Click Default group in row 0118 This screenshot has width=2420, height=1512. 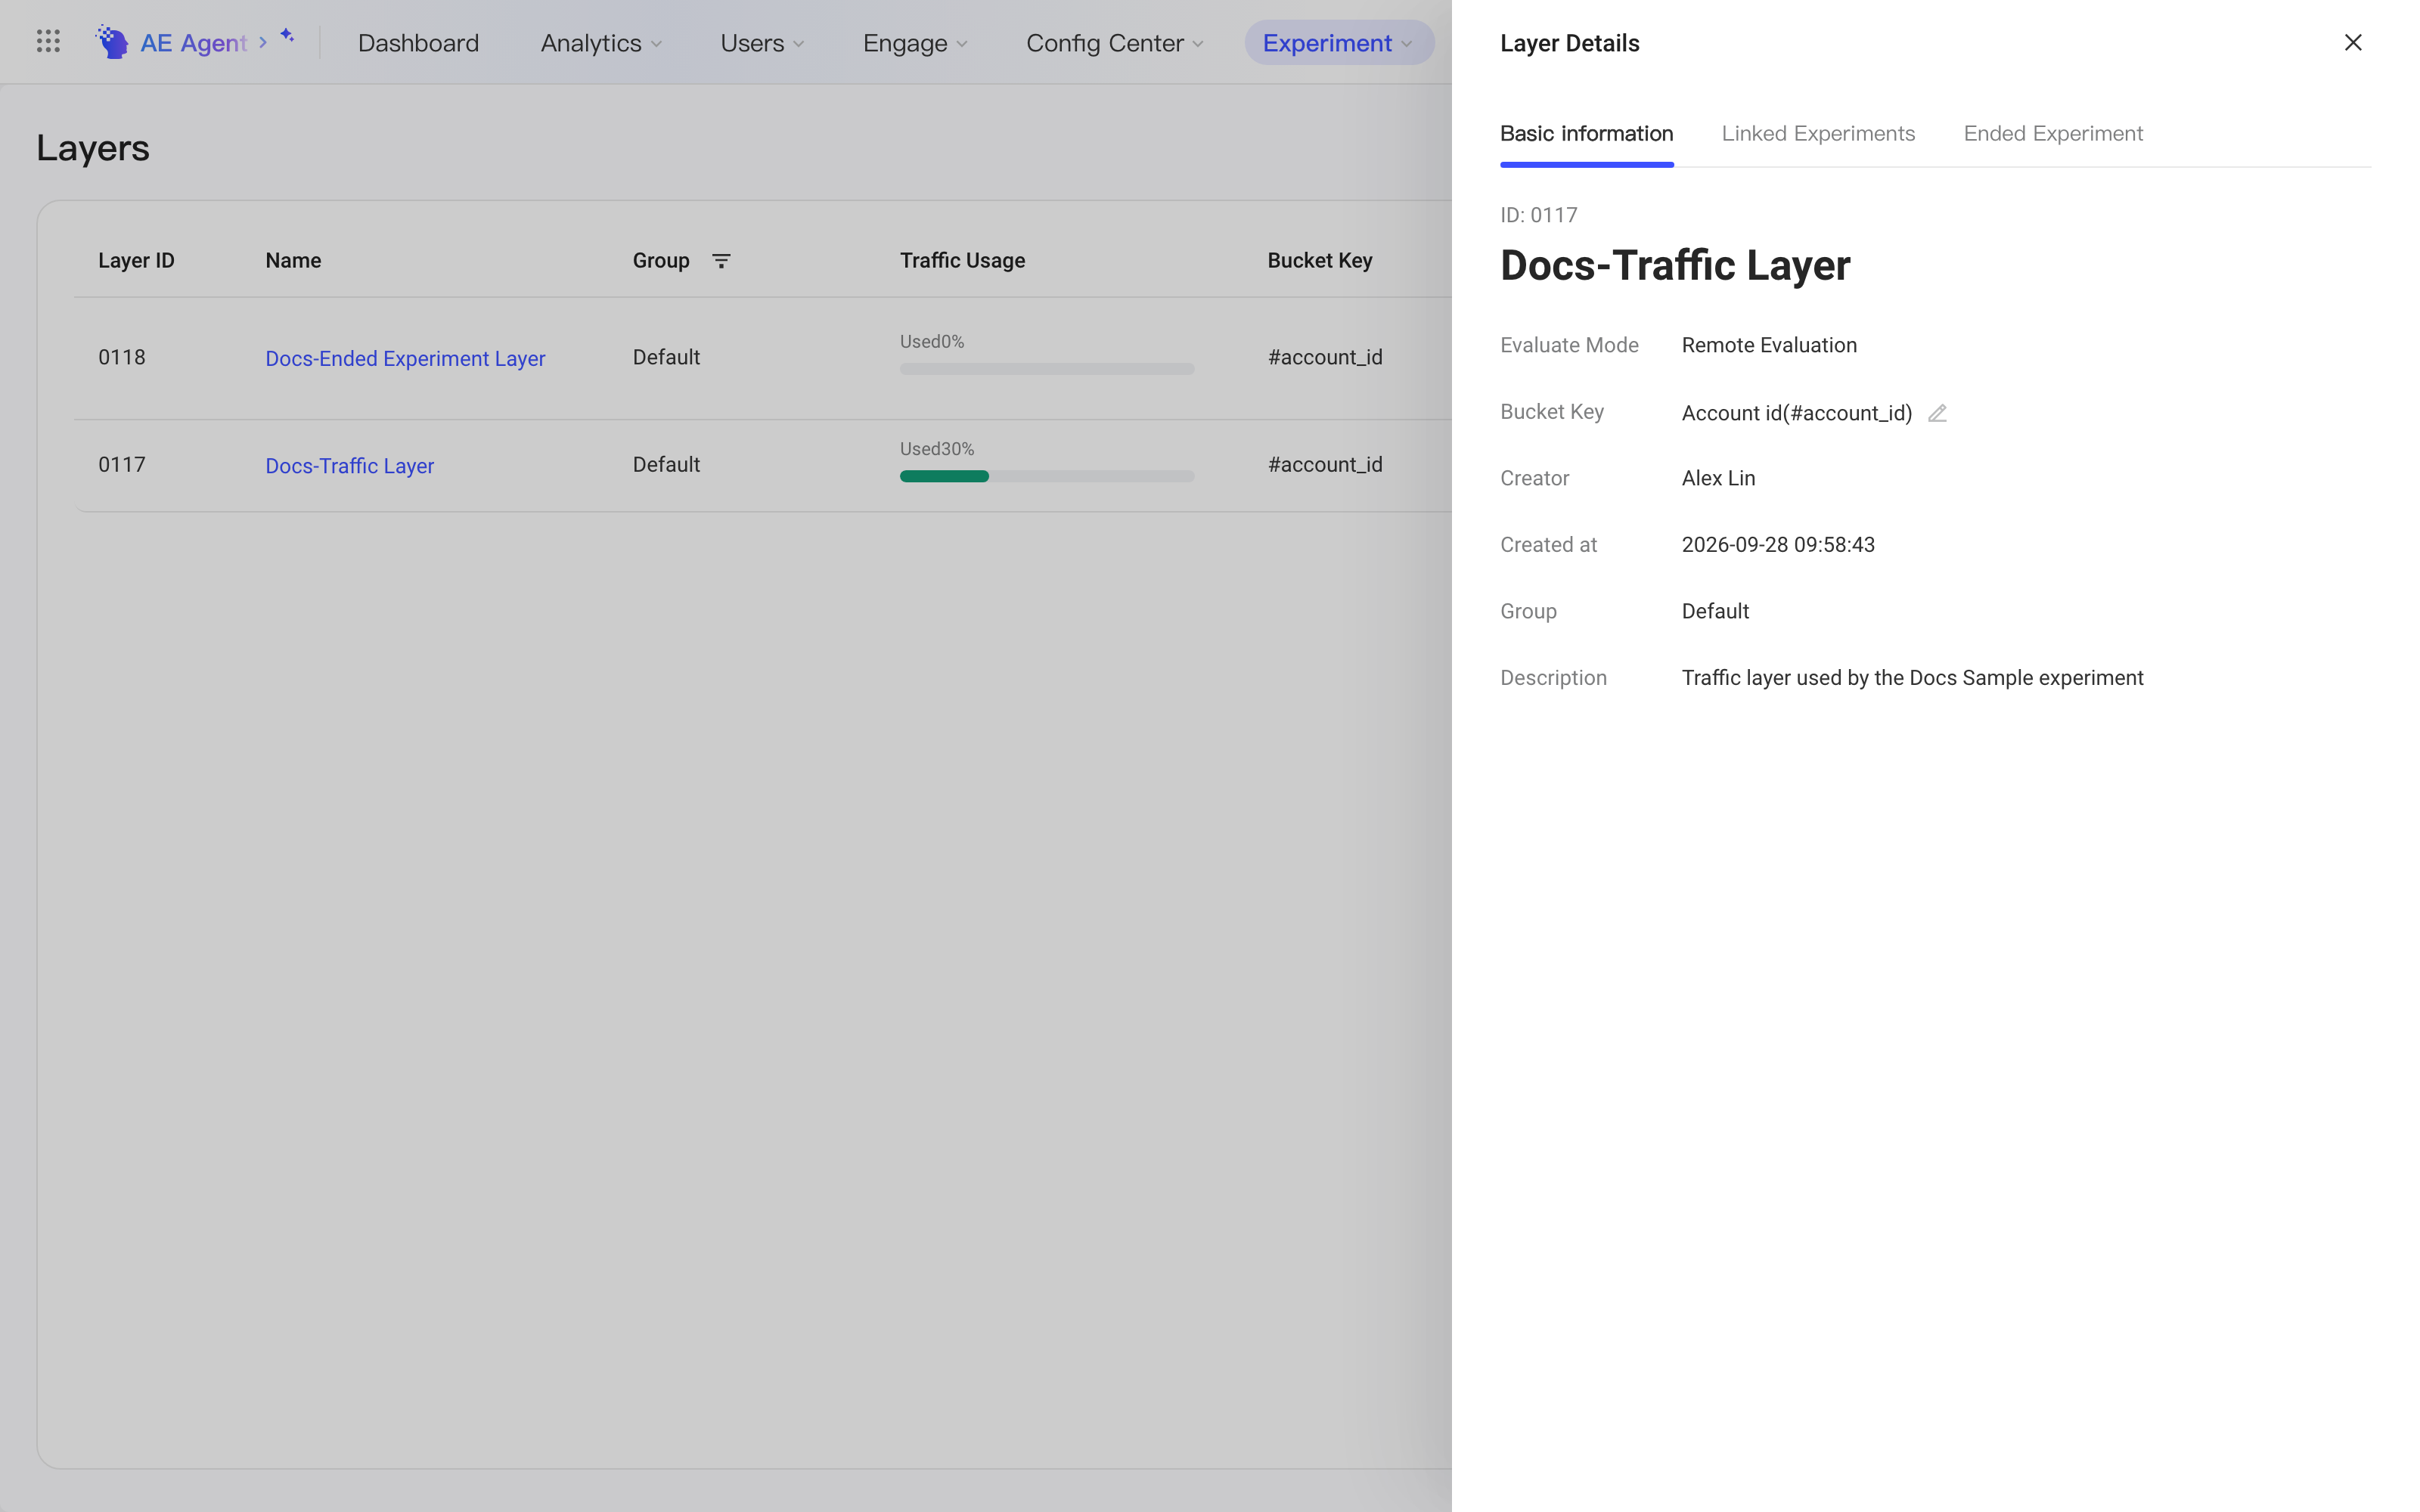point(666,357)
